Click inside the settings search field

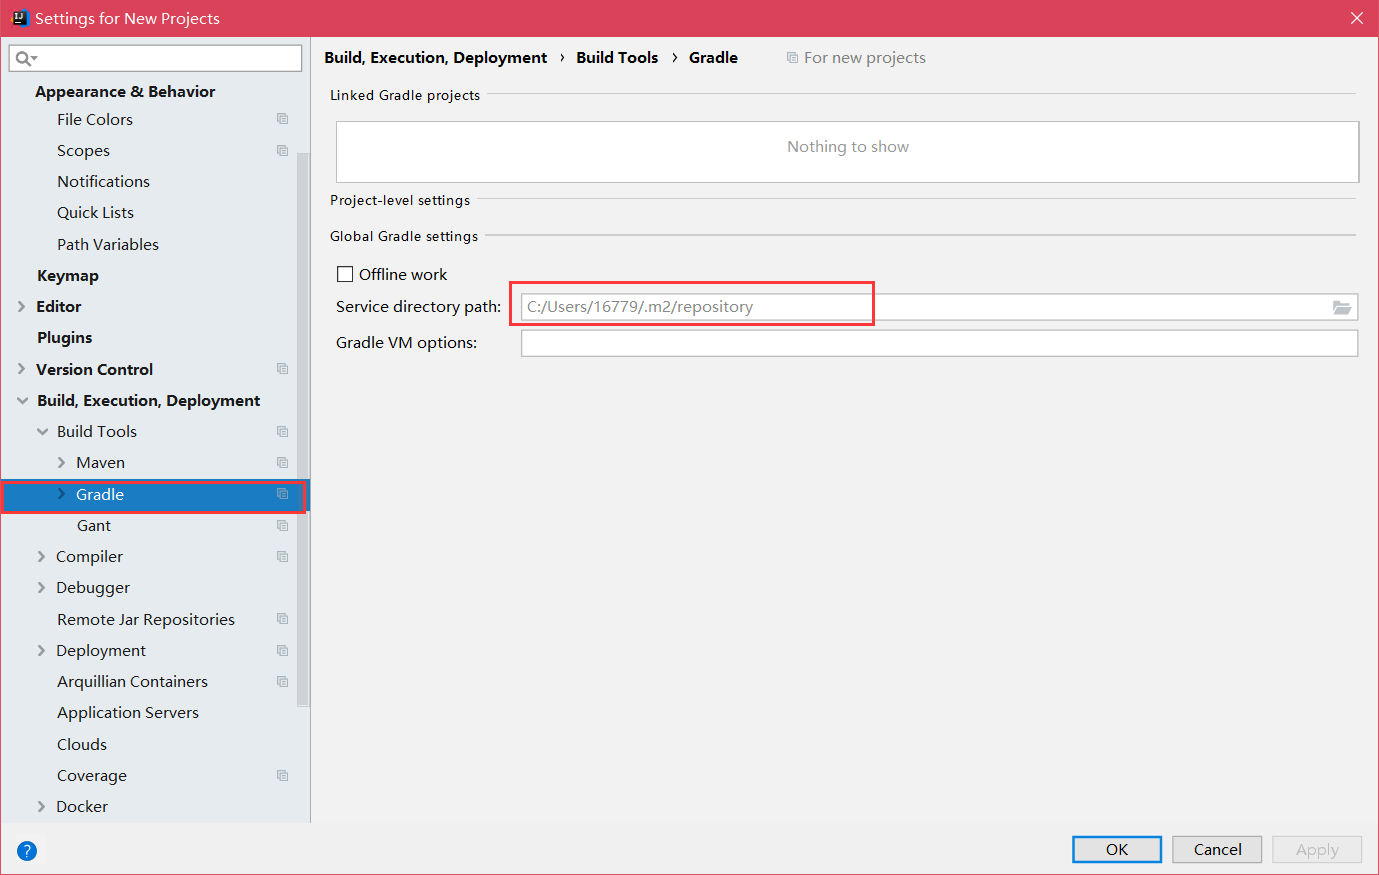[x=155, y=58]
